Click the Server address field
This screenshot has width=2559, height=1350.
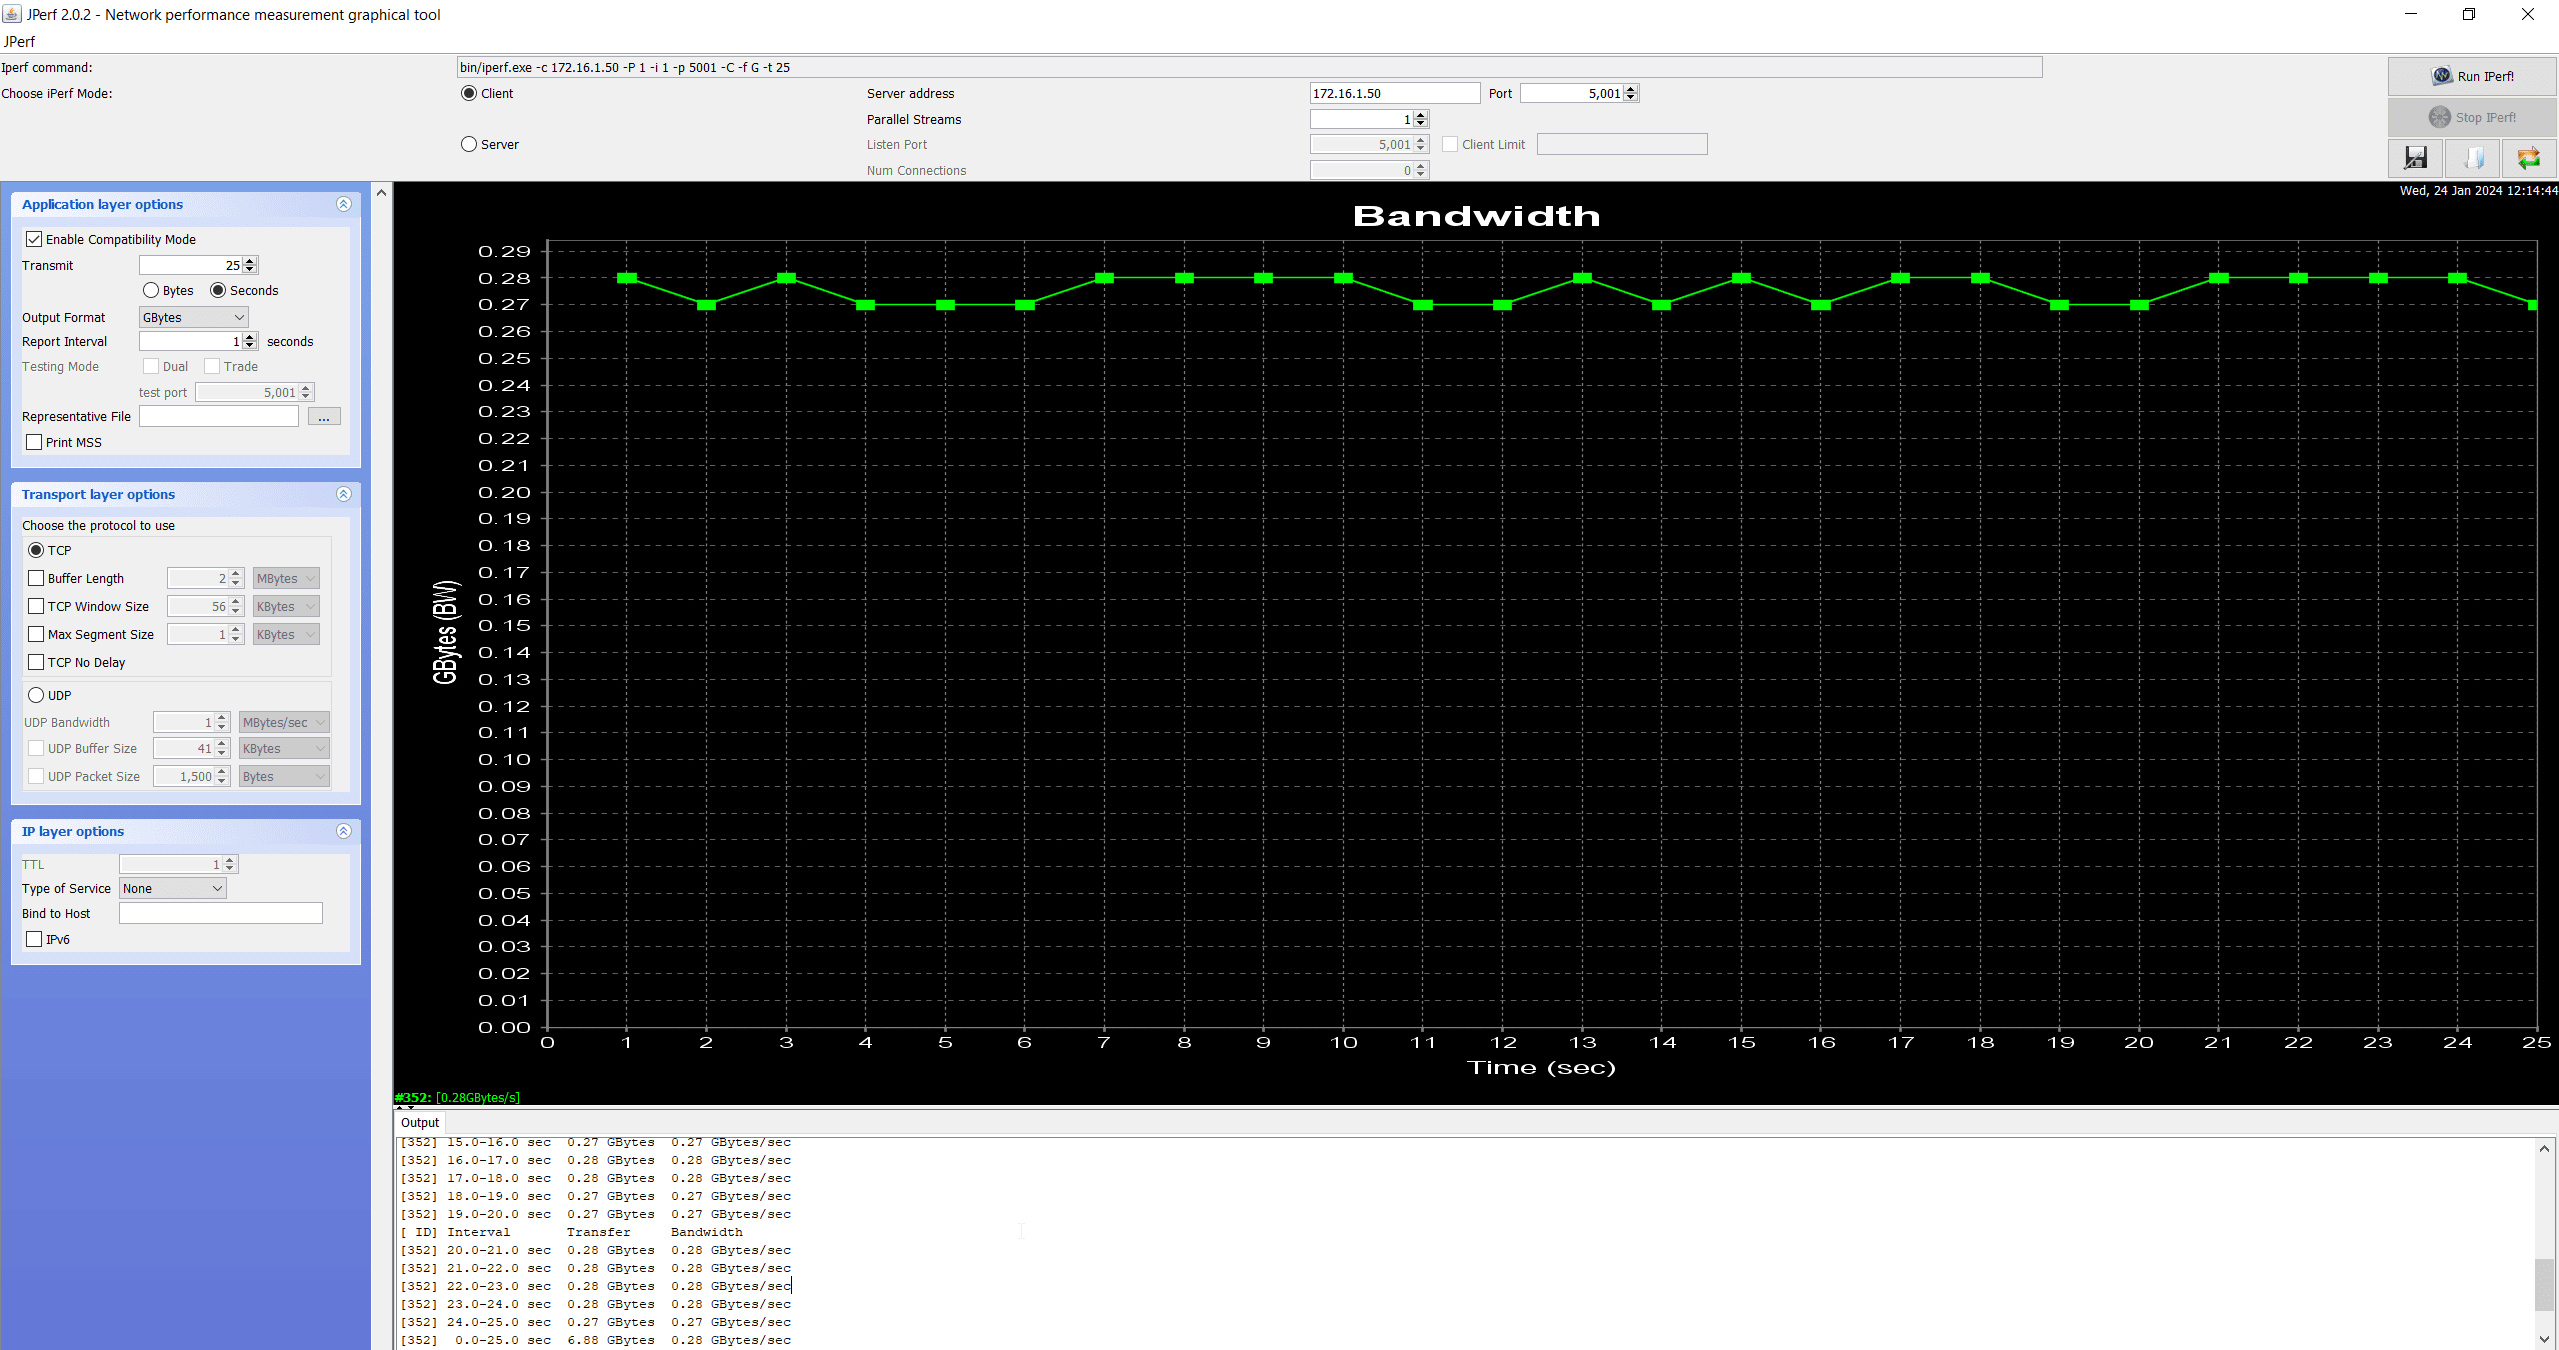click(1395, 93)
